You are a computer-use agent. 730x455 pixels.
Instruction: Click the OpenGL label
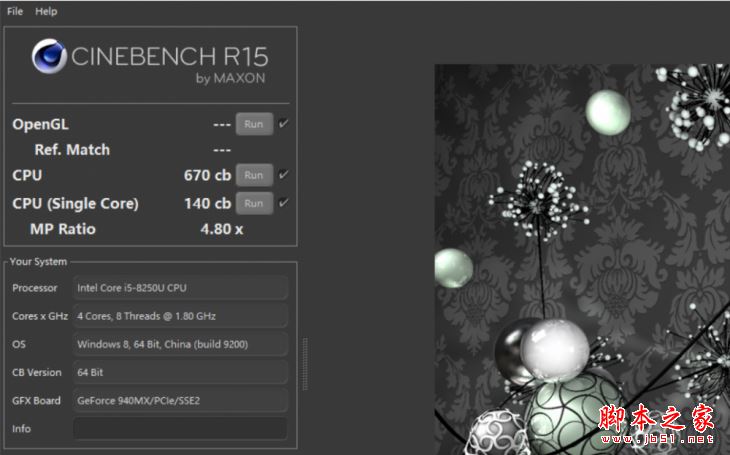click(x=41, y=124)
